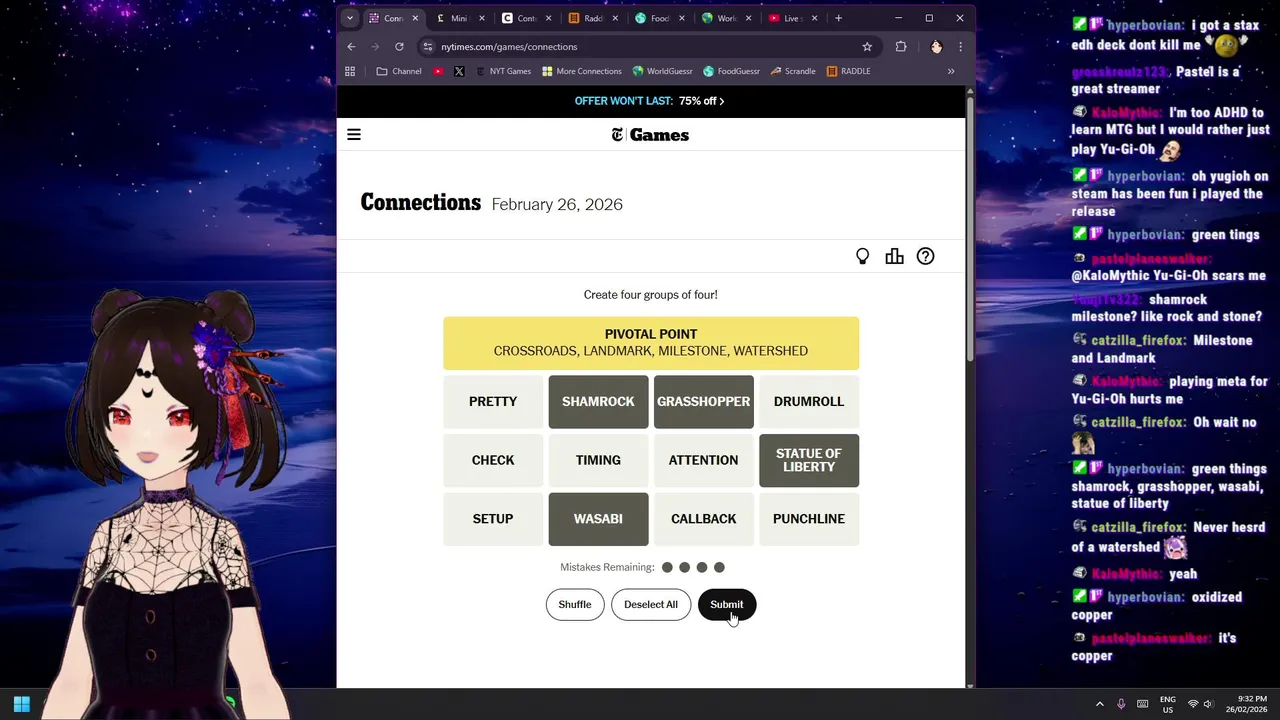Click the NYT Games logo

tap(650, 135)
